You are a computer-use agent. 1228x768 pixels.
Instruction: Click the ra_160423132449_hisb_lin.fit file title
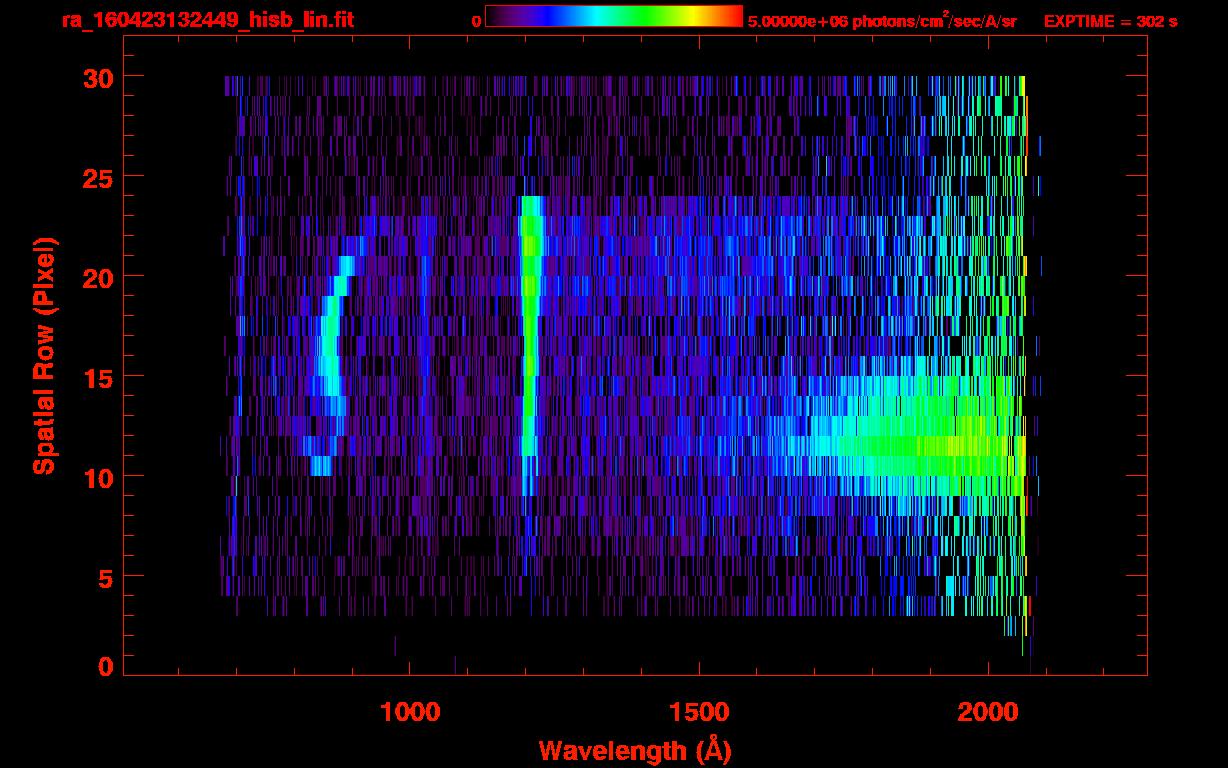[x=207, y=20]
